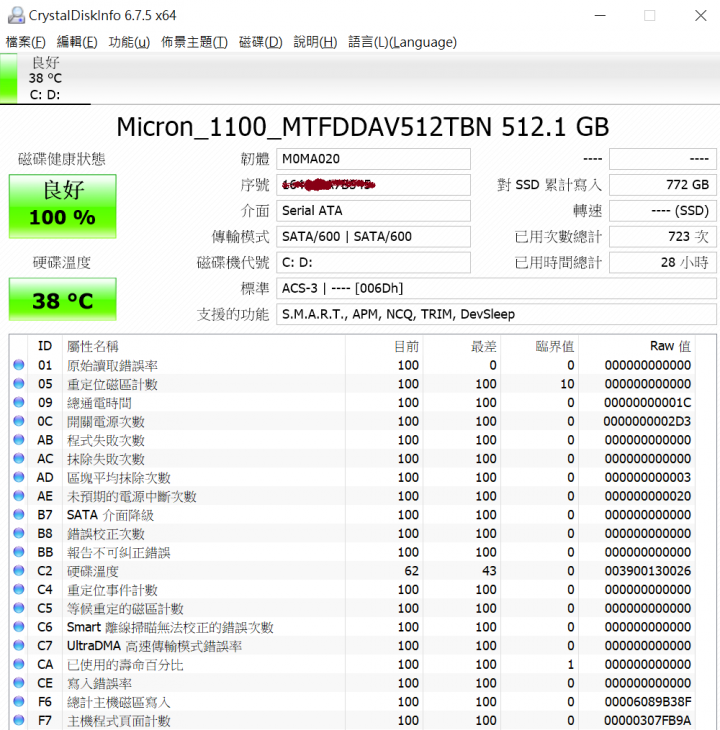Click the 38 °C temperature button
The height and width of the screenshot is (730, 720).
point(62,299)
